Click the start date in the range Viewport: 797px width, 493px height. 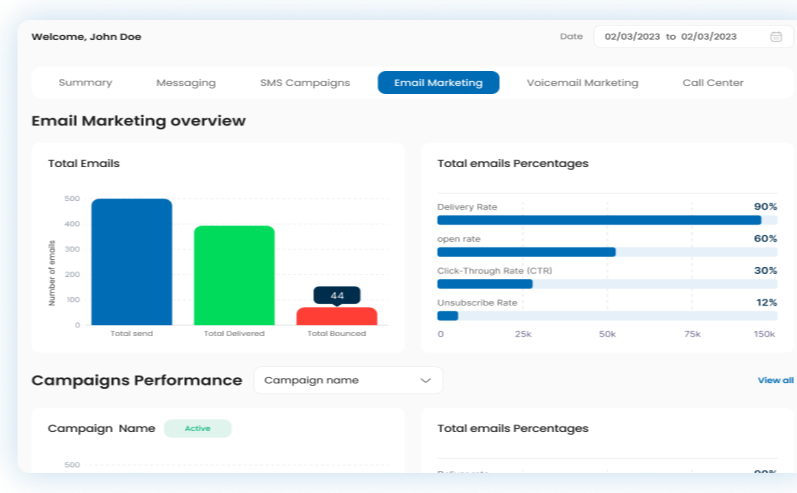point(634,37)
